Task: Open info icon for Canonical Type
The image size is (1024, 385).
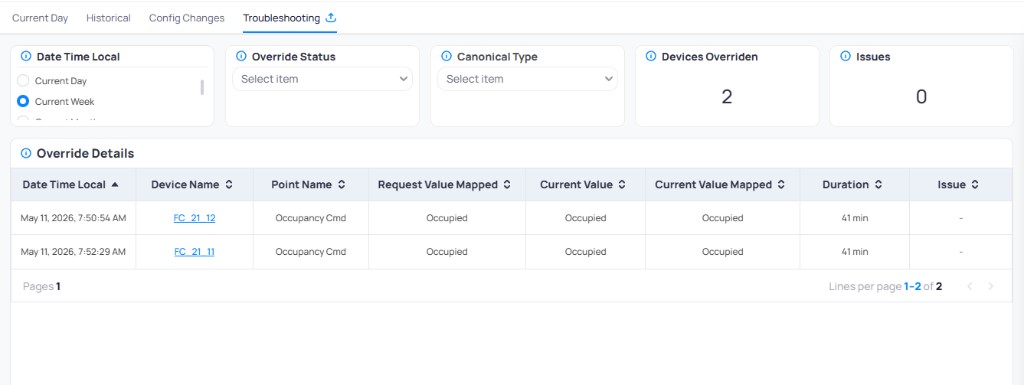Action: [x=447, y=56]
